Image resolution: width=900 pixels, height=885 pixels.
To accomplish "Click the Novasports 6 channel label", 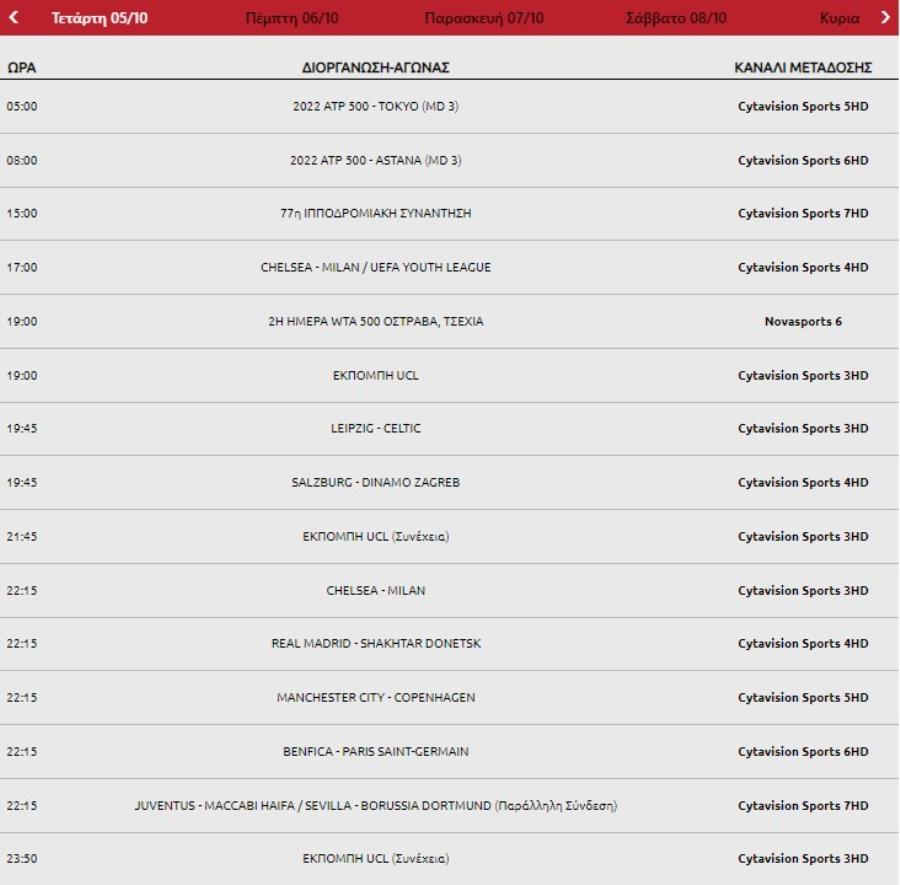I will tap(803, 321).
